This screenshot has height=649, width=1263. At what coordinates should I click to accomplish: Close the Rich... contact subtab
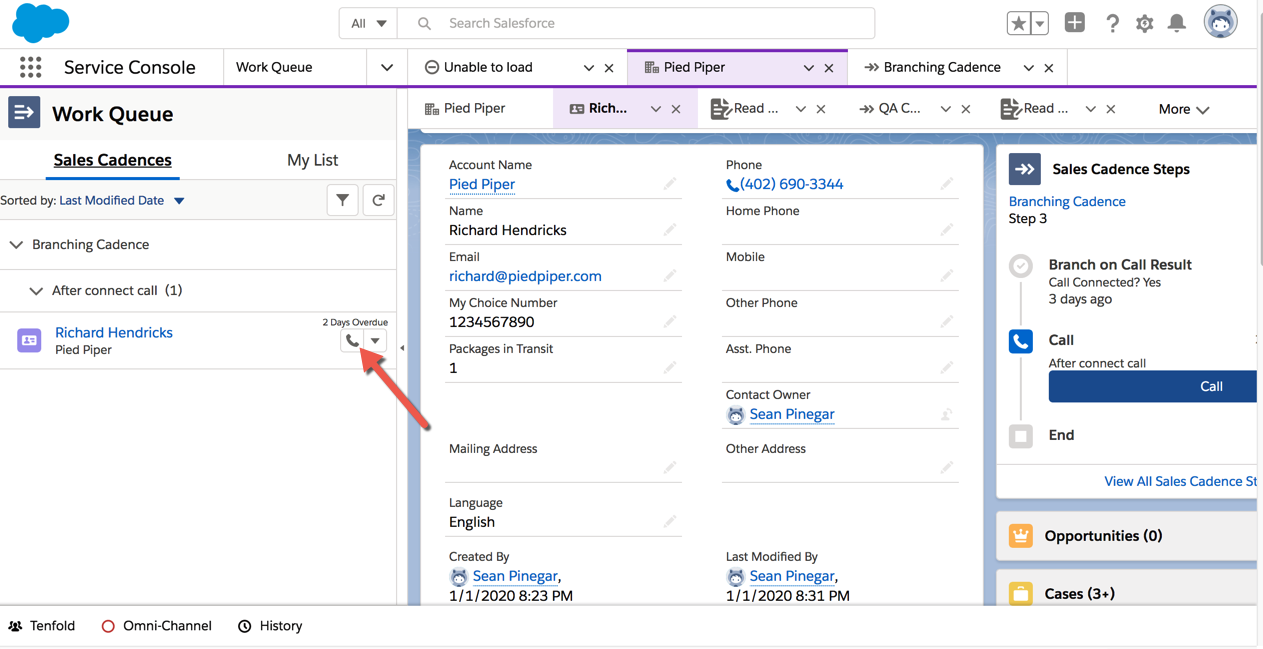[x=676, y=109]
